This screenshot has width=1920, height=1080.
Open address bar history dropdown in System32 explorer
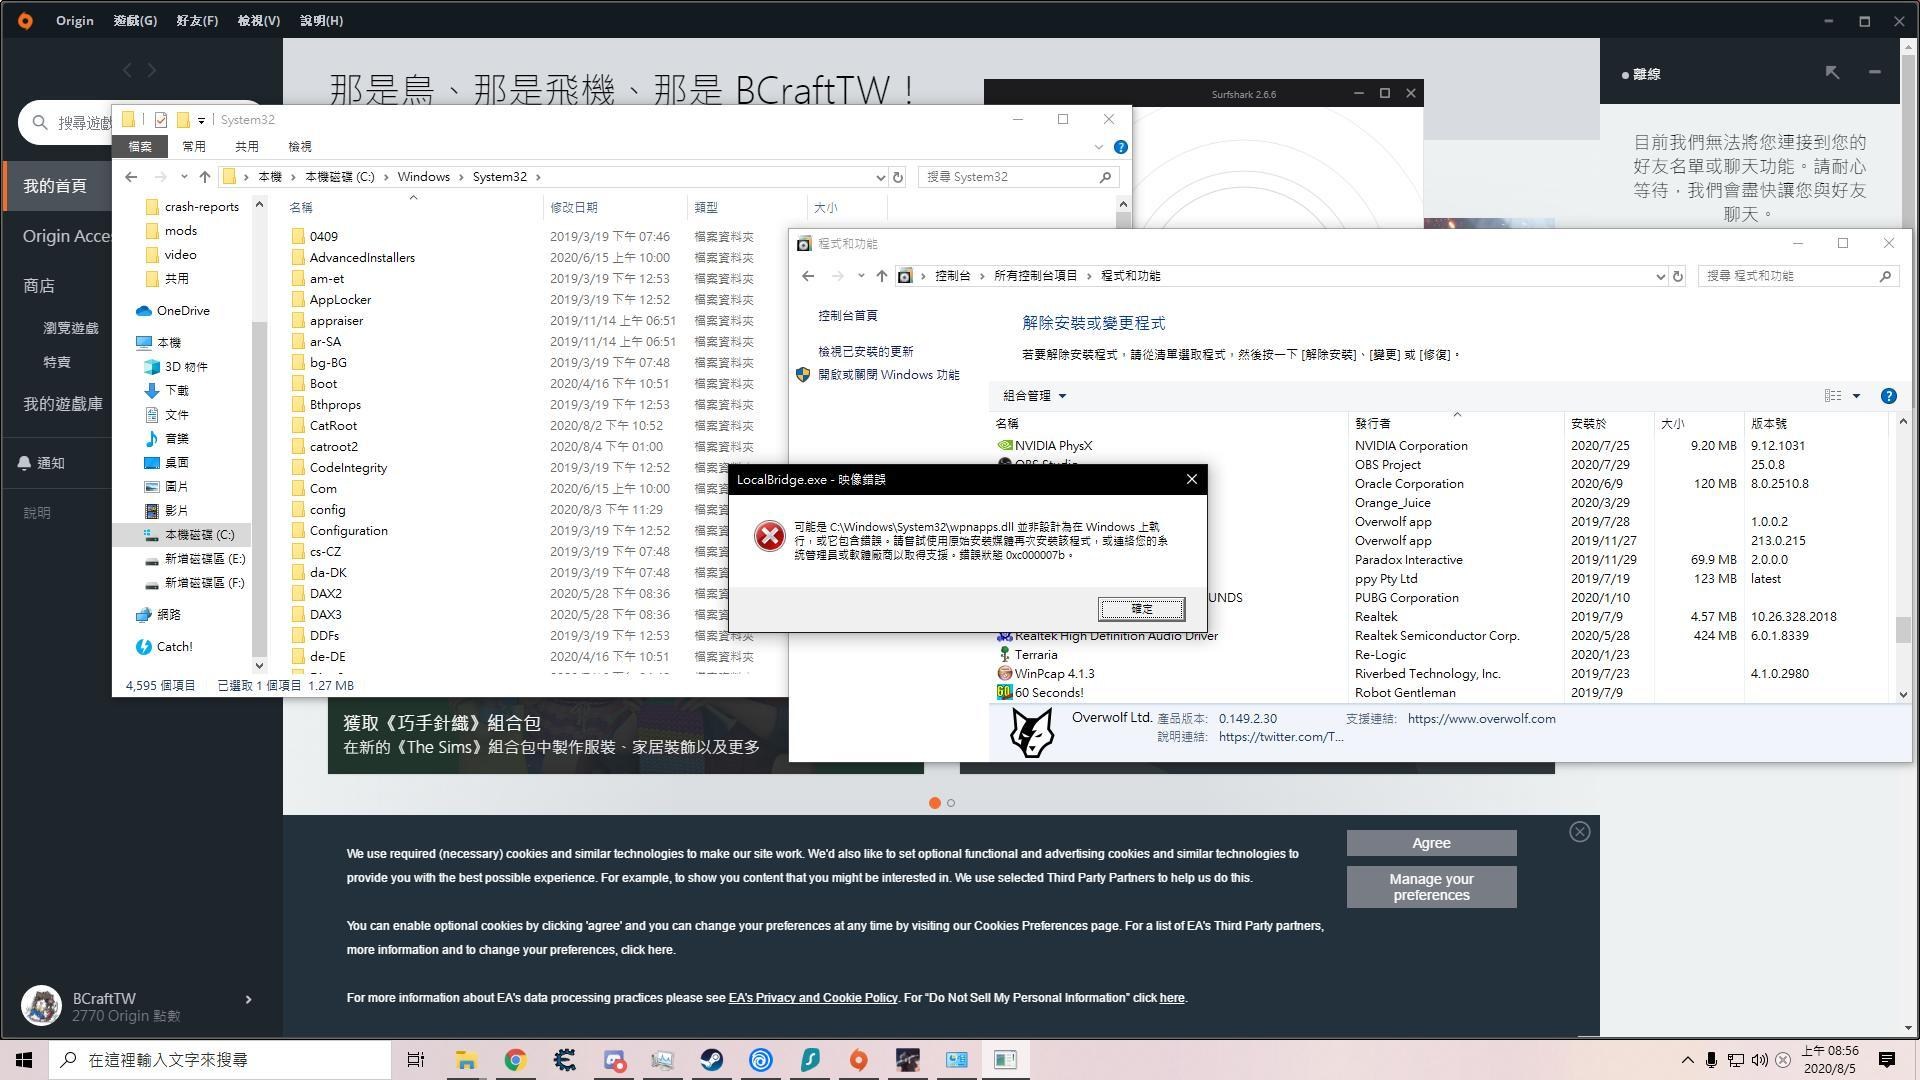point(880,177)
